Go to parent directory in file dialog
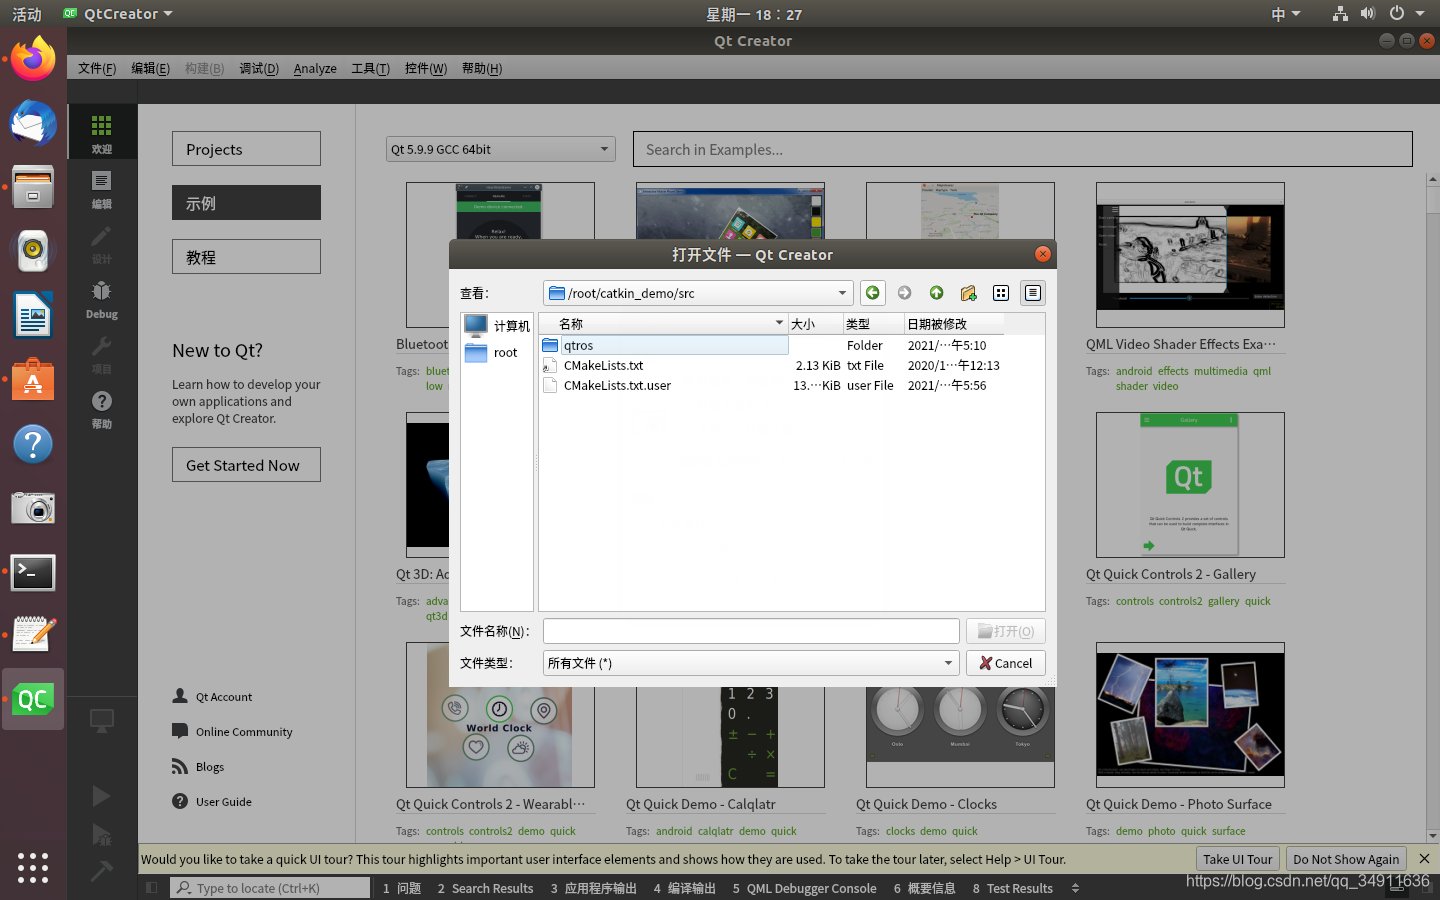Screen dimensions: 1440x900 tap(936, 293)
